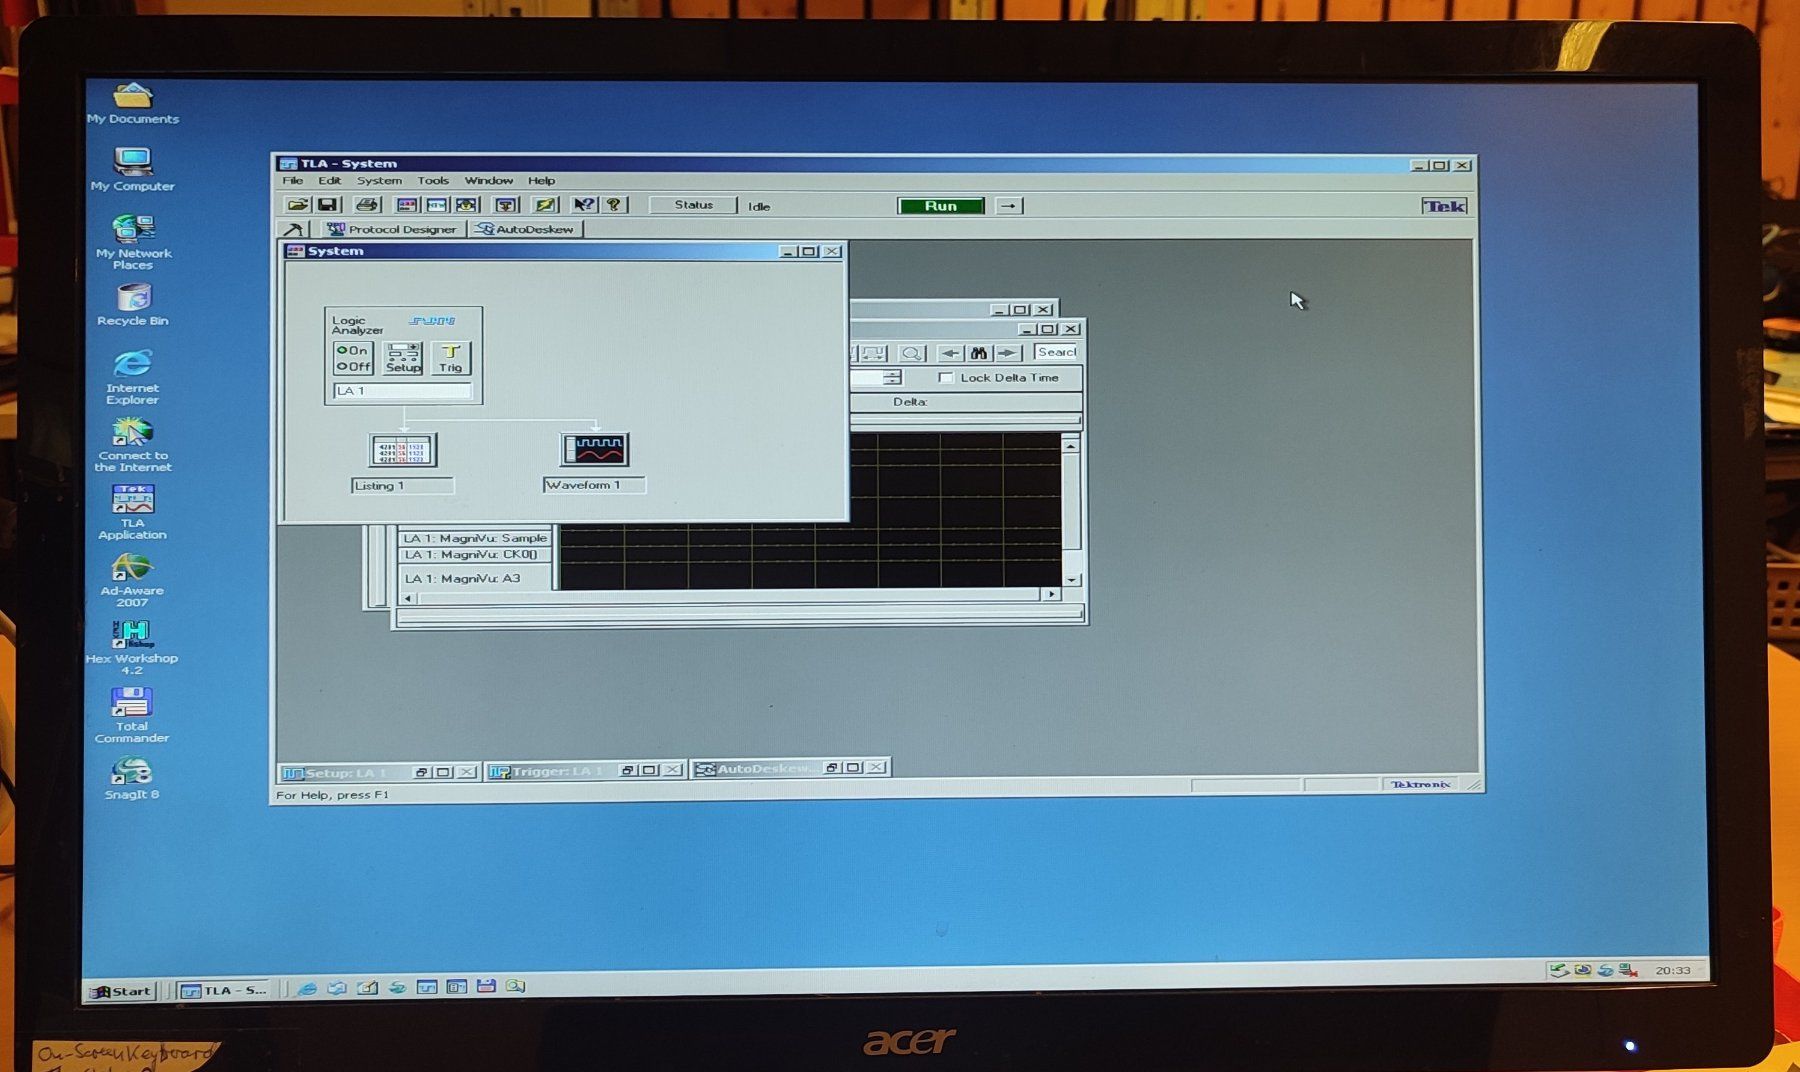The height and width of the screenshot is (1072, 1800).
Task: Click the Windows Start button
Action: tap(120, 991)
